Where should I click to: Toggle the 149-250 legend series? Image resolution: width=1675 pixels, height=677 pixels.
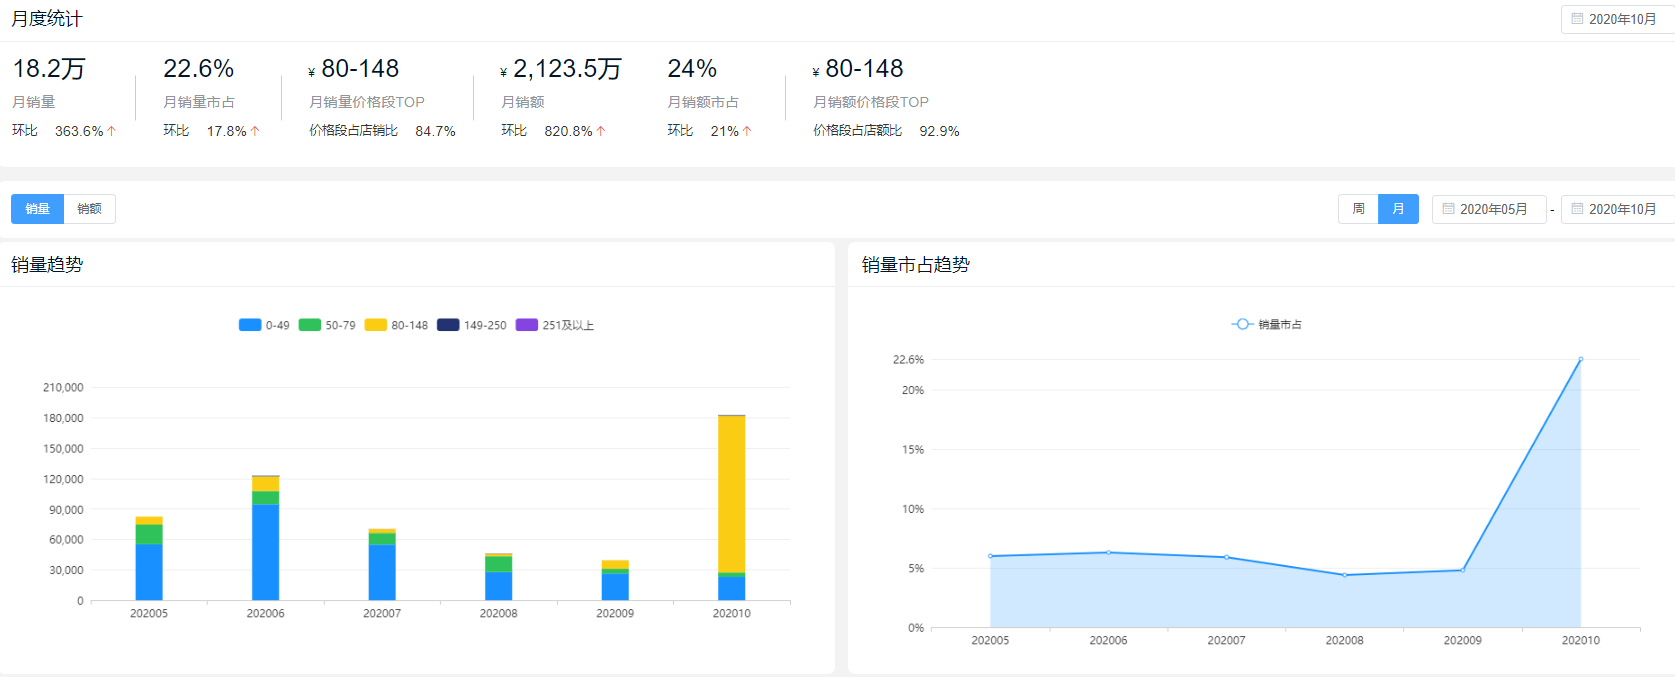[472, 325]
